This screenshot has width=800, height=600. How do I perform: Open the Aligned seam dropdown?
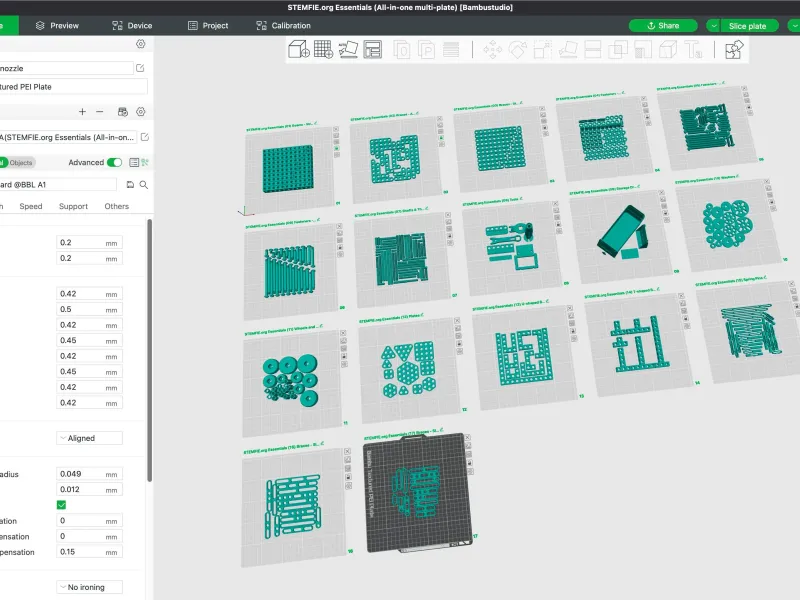click(89, 438)
